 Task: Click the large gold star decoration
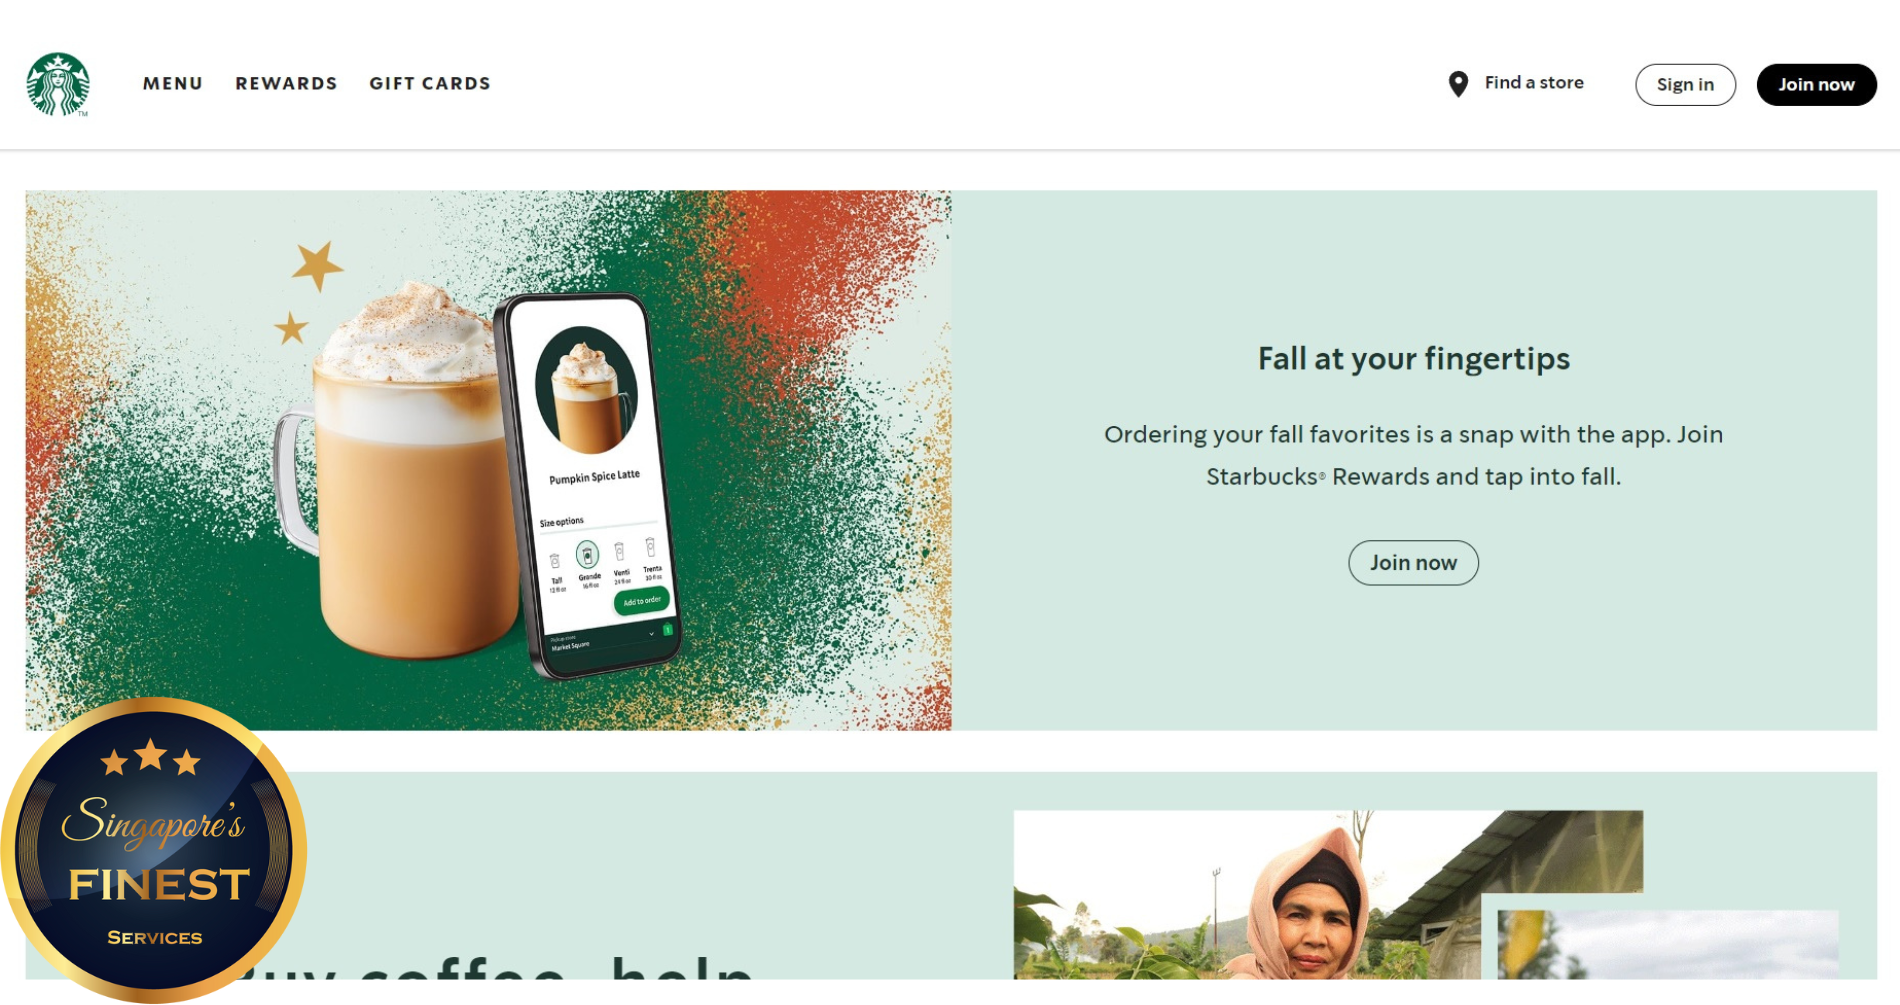click(317, 265)
